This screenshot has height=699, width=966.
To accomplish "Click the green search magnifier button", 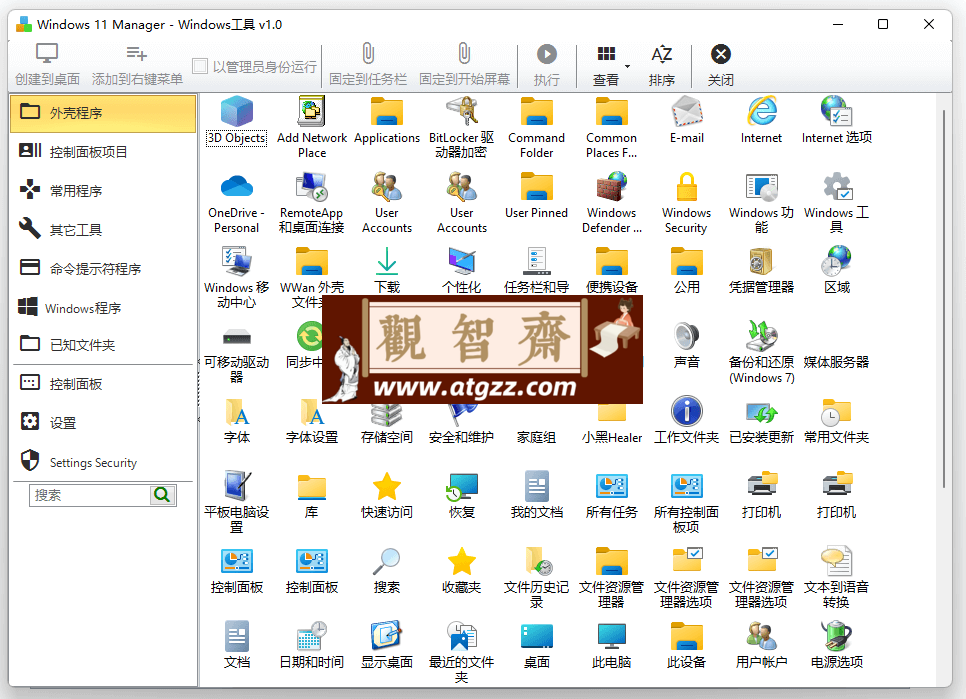I will pyautogui.click(x=163, y=495).
